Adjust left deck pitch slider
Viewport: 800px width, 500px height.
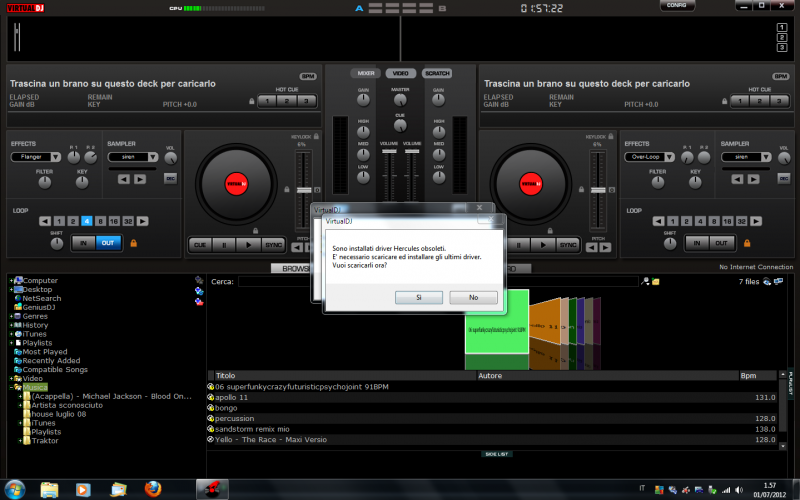[x=304, y=190]
